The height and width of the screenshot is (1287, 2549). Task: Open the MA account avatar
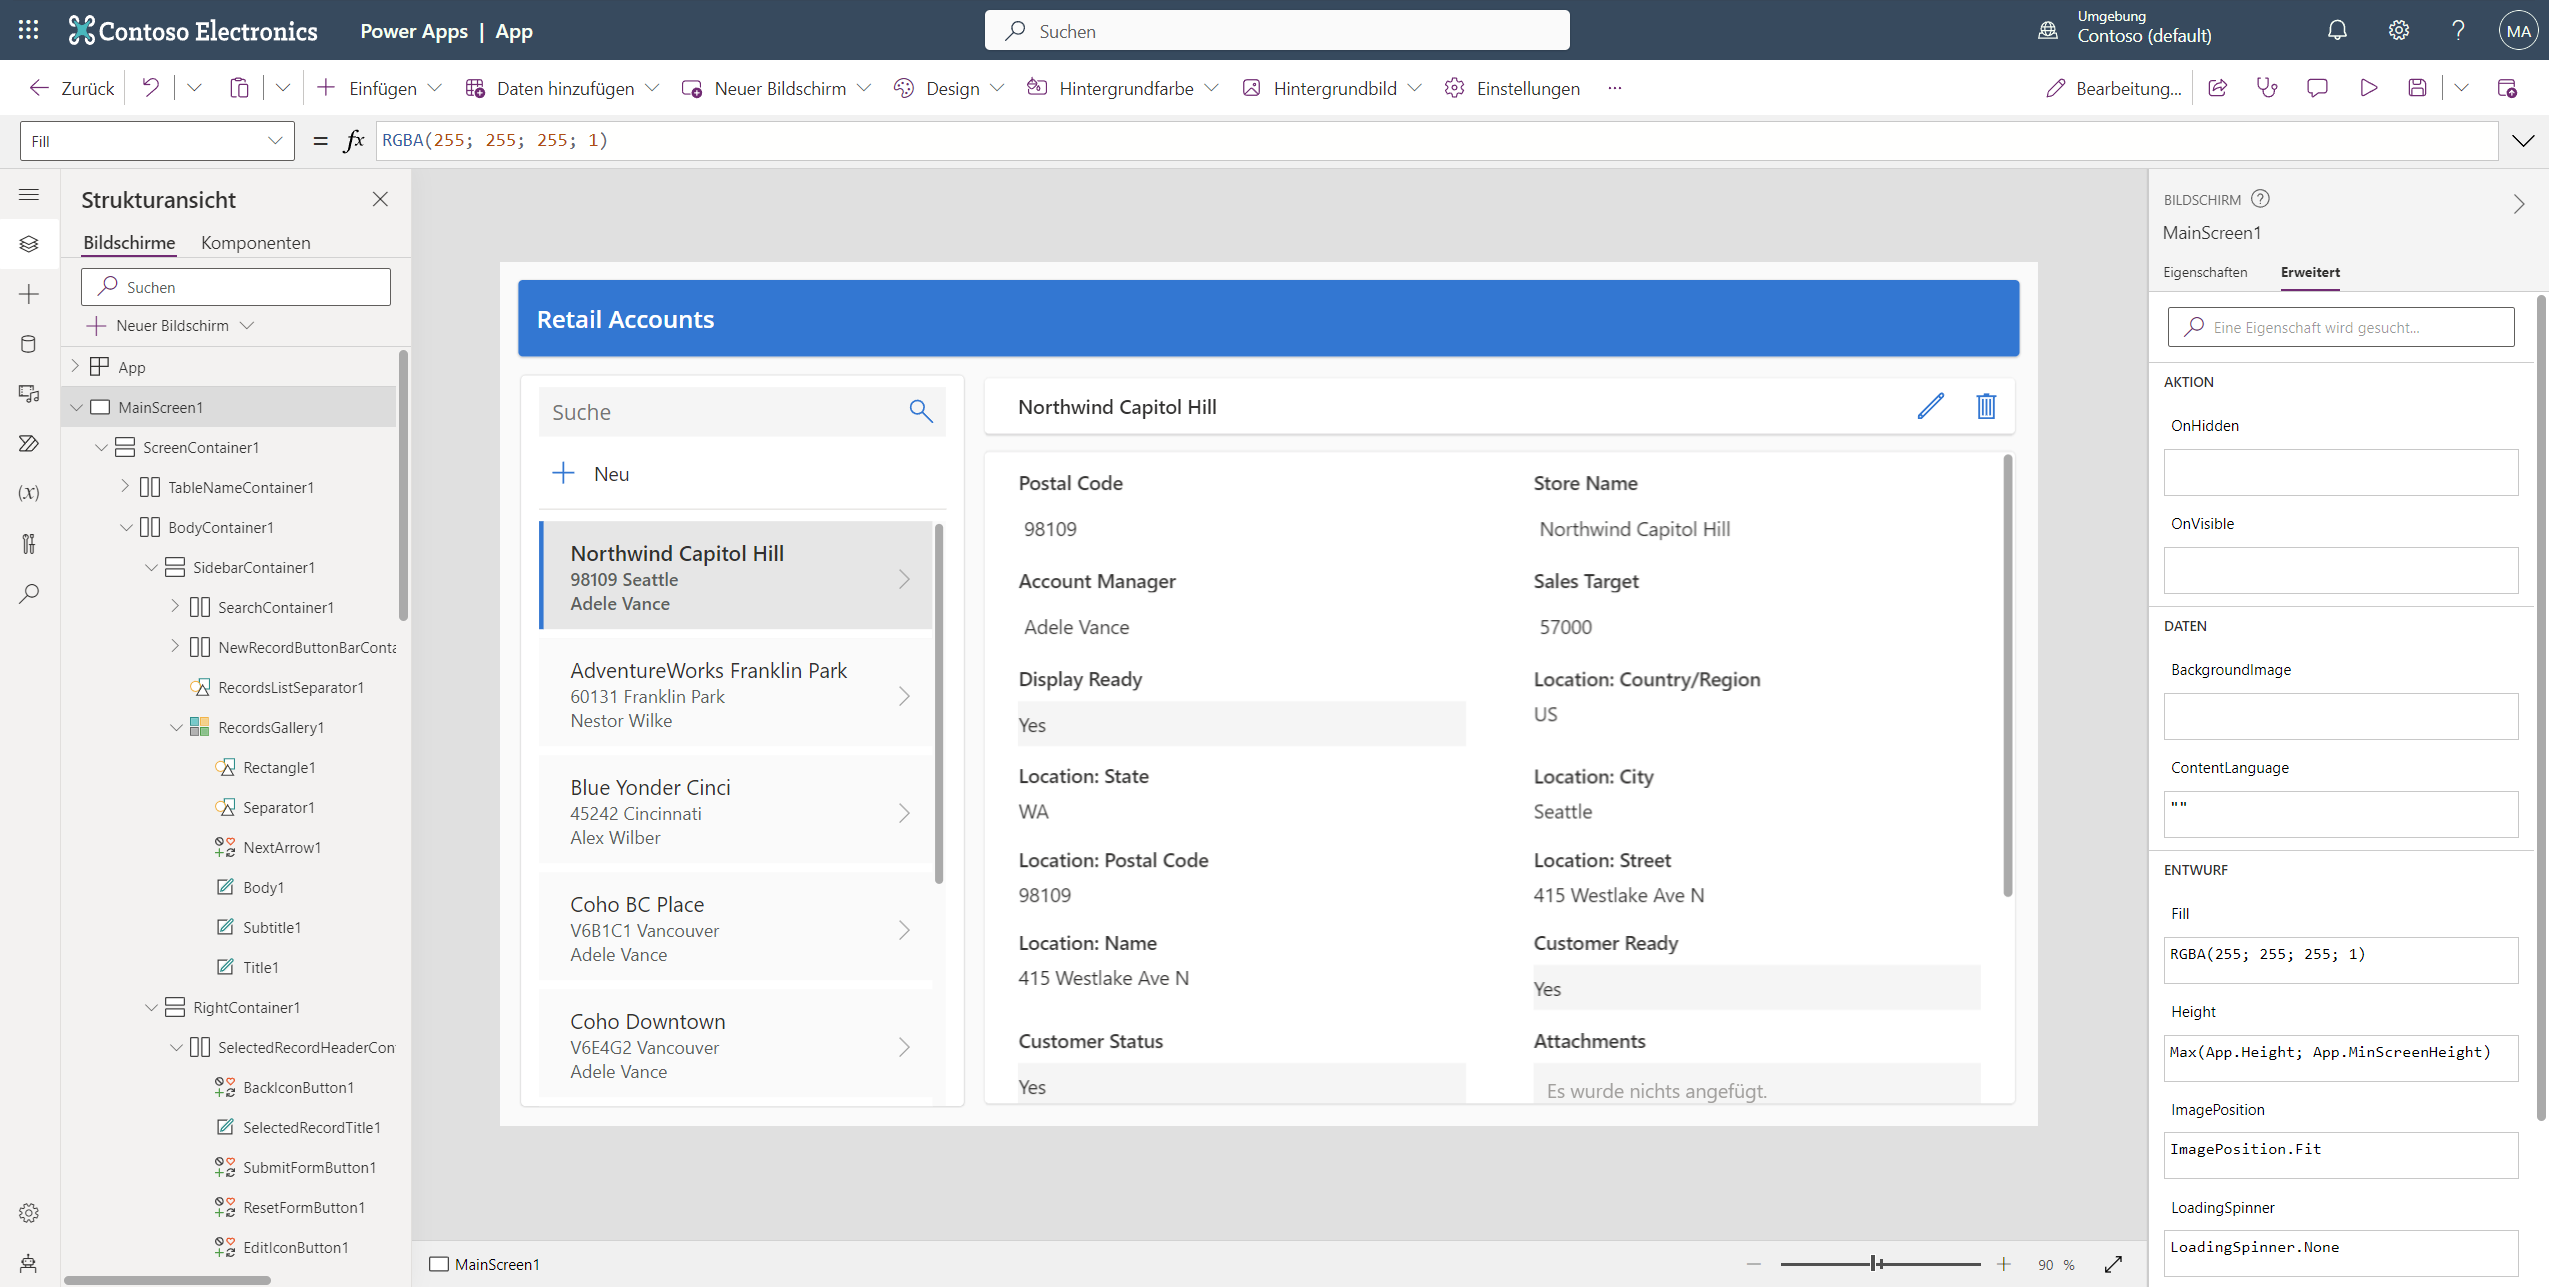coord(2518,30)
